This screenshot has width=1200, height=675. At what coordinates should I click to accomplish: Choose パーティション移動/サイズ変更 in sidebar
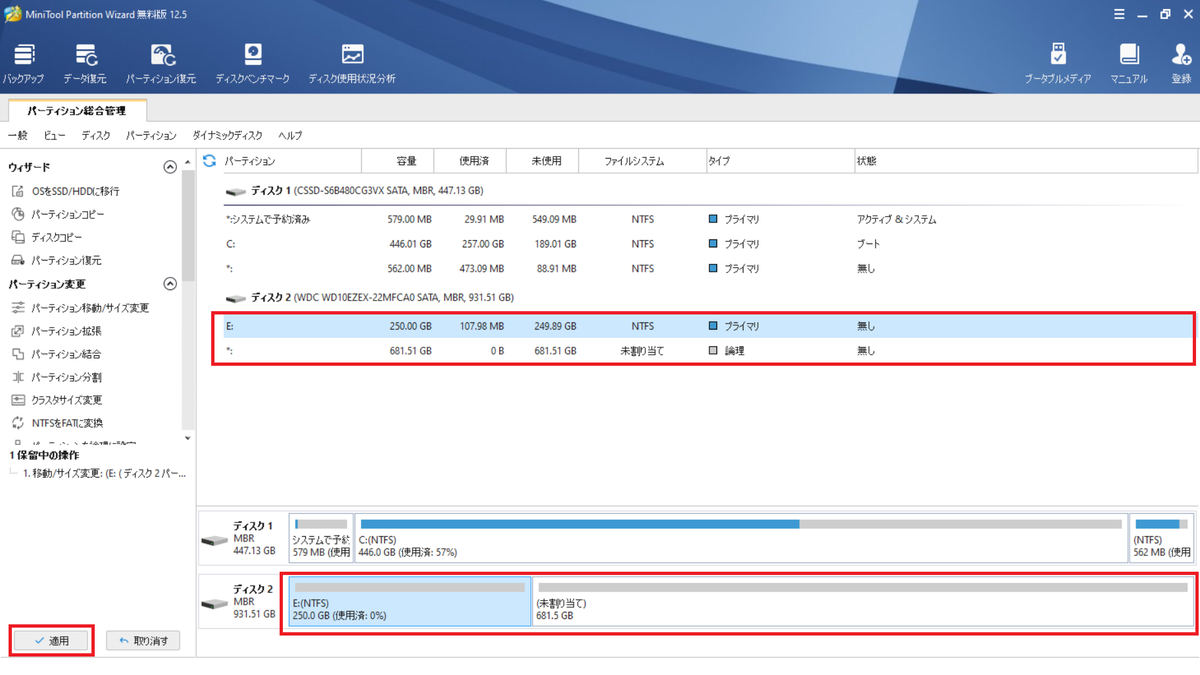[x=80, y=308]
